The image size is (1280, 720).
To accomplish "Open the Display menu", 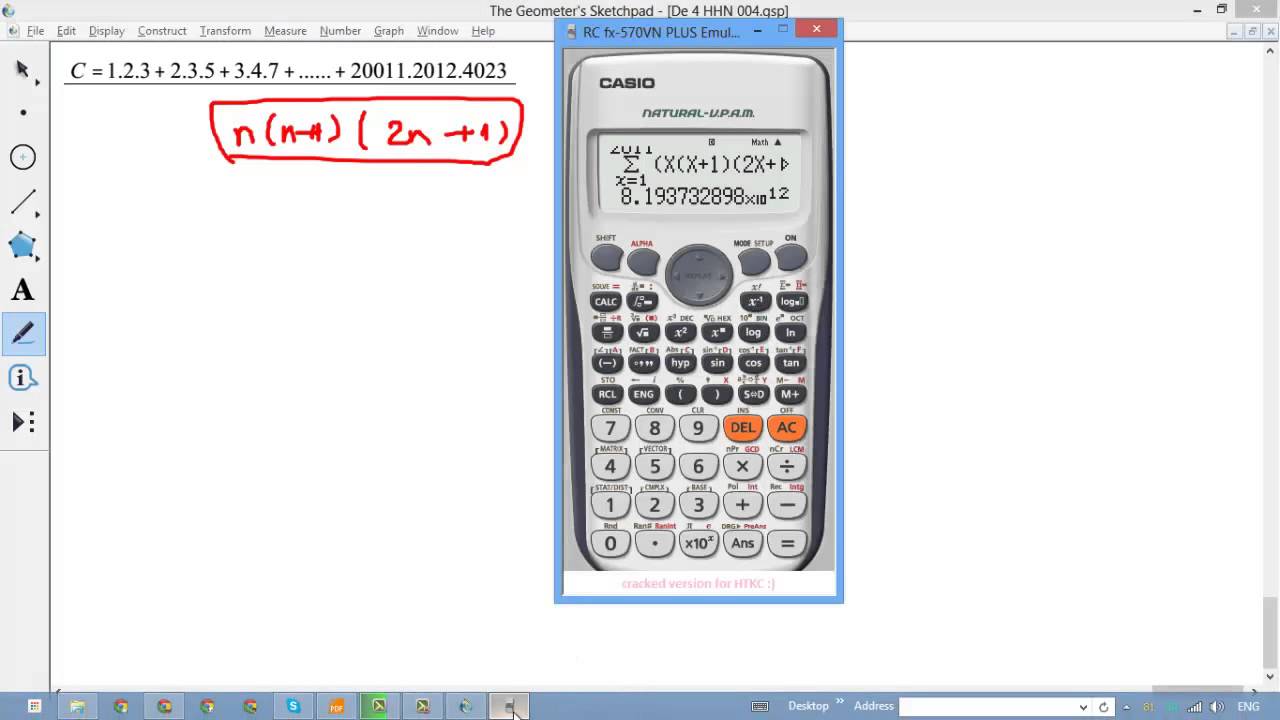I will [106, 31].
